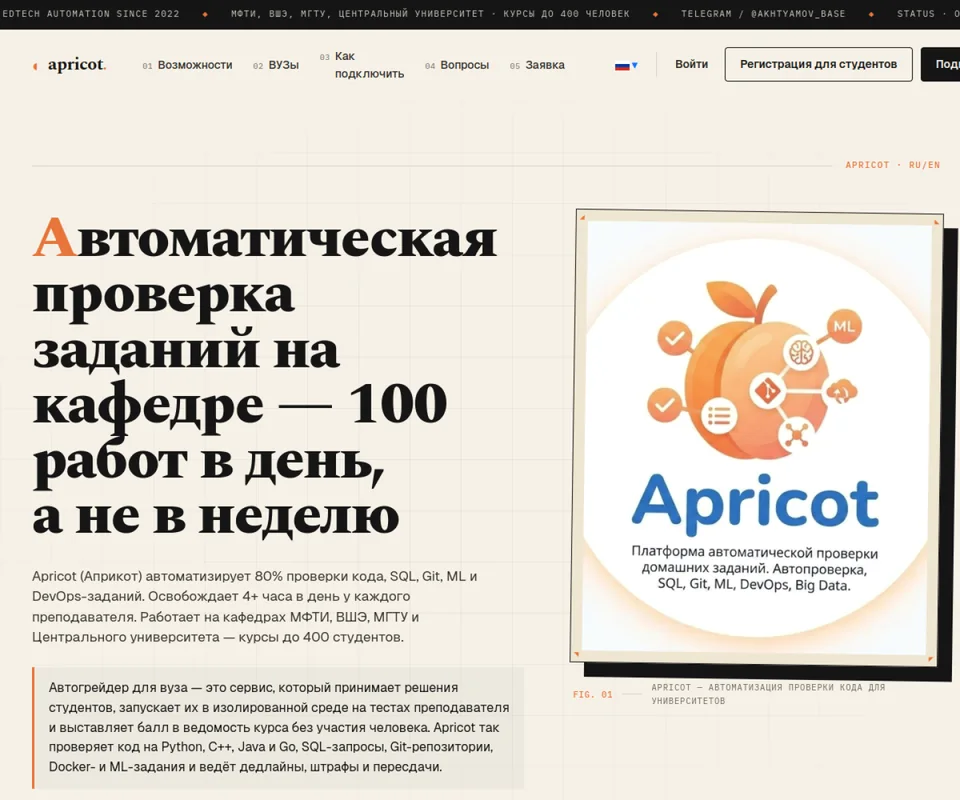Click the Git icon on the peach
Image resolution: width=960 pixels, height=800 pixels.
(768, 390)
